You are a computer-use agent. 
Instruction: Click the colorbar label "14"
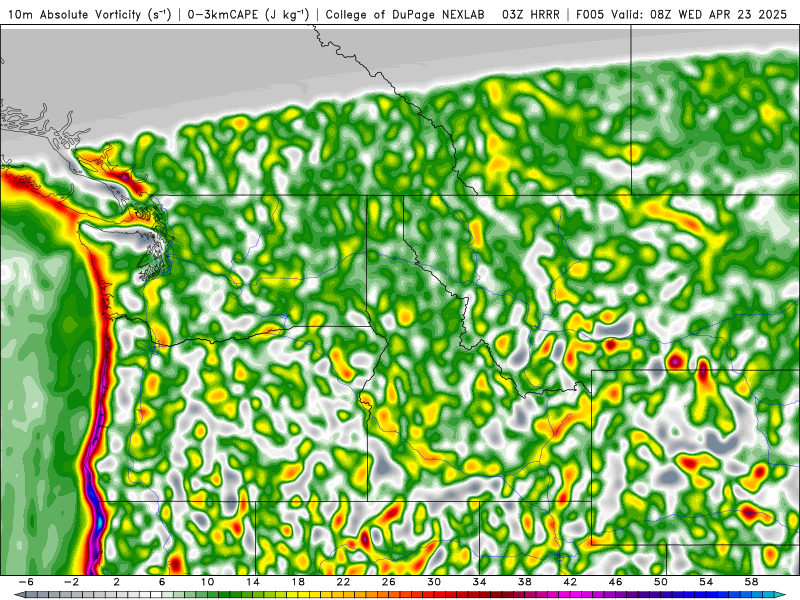click(x=253, y=581)
